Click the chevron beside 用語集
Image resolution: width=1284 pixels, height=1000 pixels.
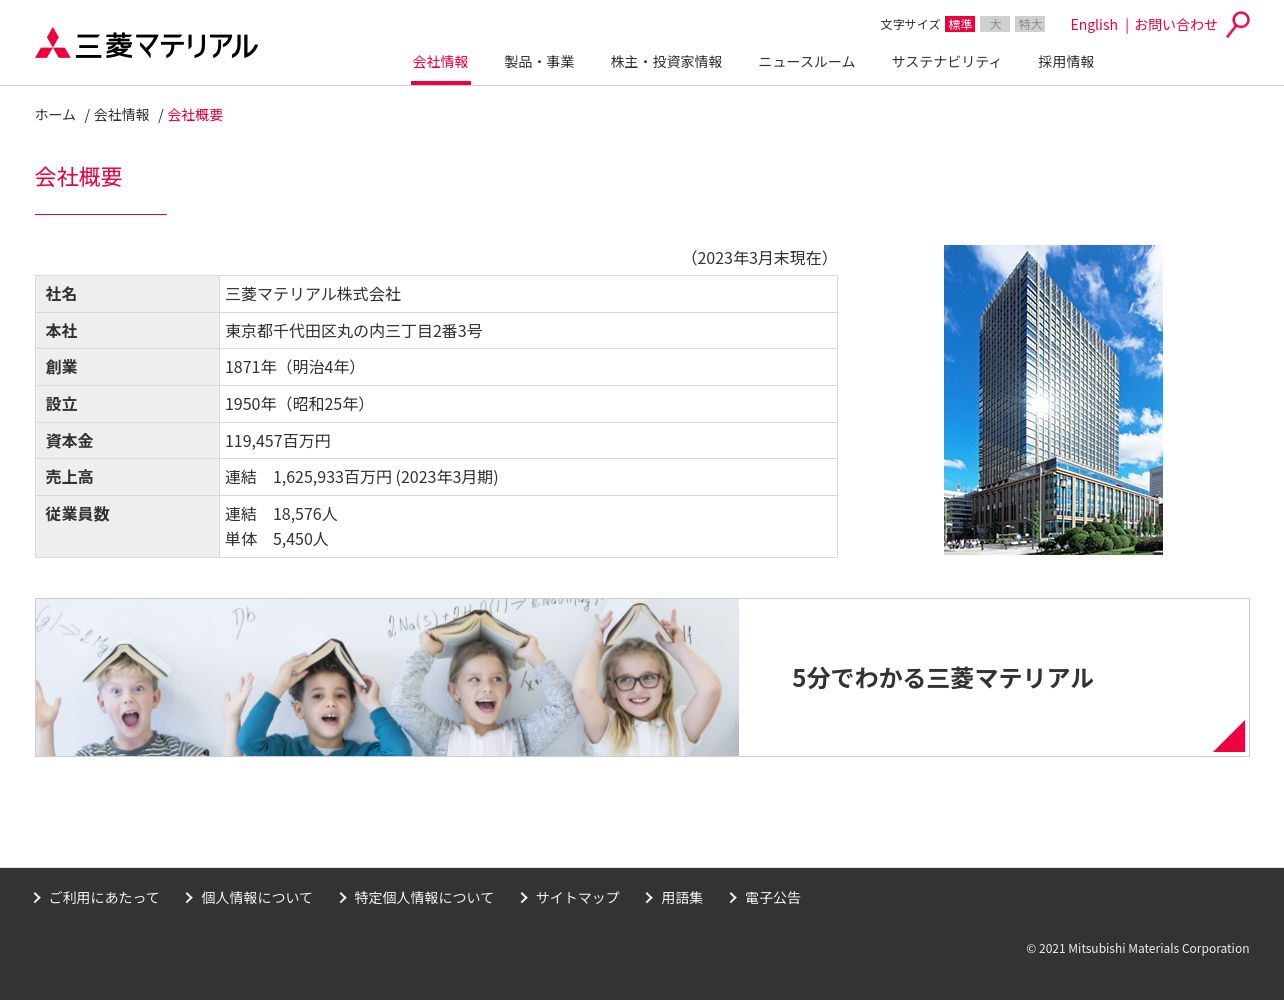tap(649, 898)
